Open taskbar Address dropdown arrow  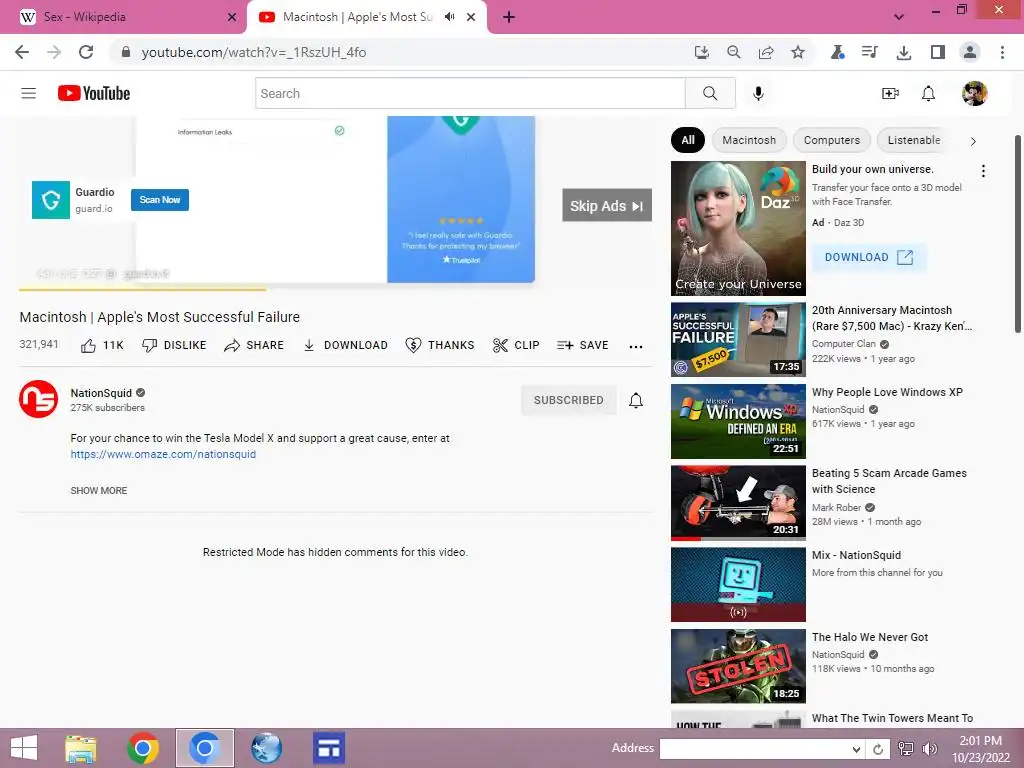856,749
